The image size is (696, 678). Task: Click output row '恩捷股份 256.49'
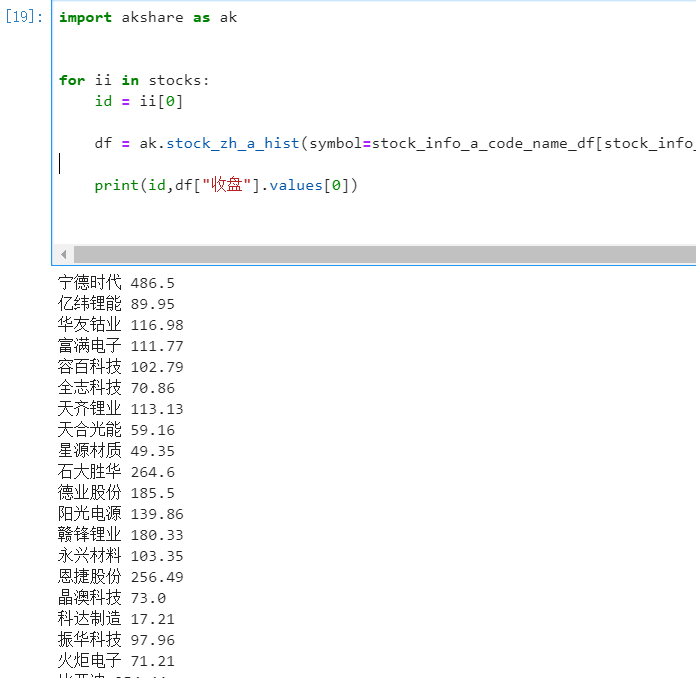pyautogui.click(x=120, y=577)
